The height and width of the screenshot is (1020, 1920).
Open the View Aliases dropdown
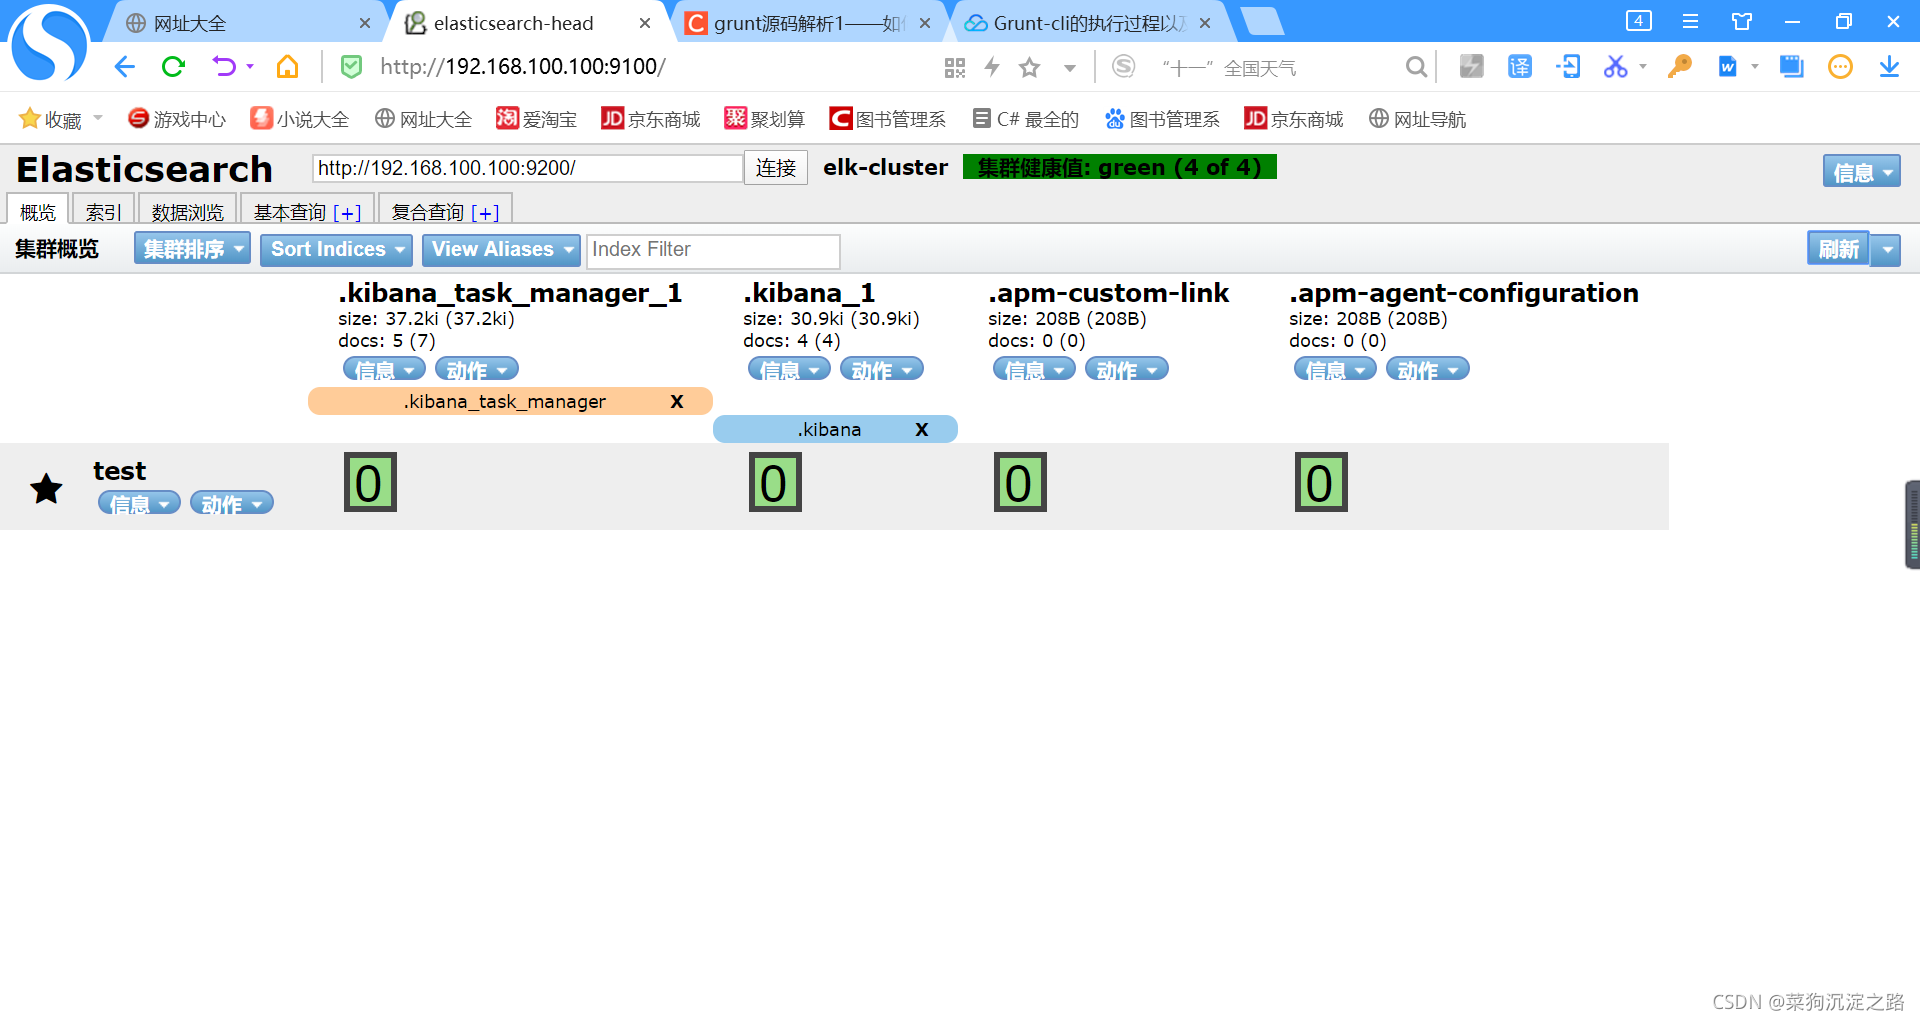click(x=501, y=249)
